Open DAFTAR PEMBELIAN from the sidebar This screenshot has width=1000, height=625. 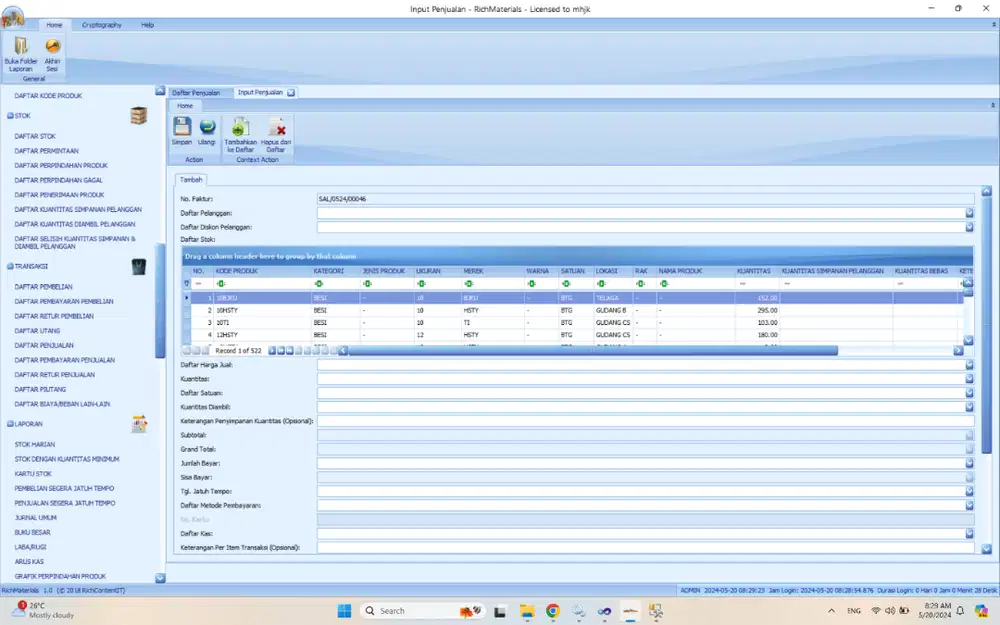(43, 287)
